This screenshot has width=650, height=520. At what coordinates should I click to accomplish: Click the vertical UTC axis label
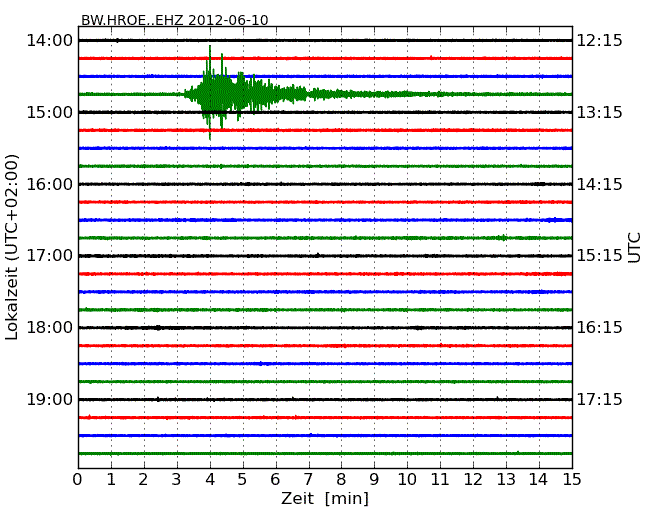tap(634, 248)
